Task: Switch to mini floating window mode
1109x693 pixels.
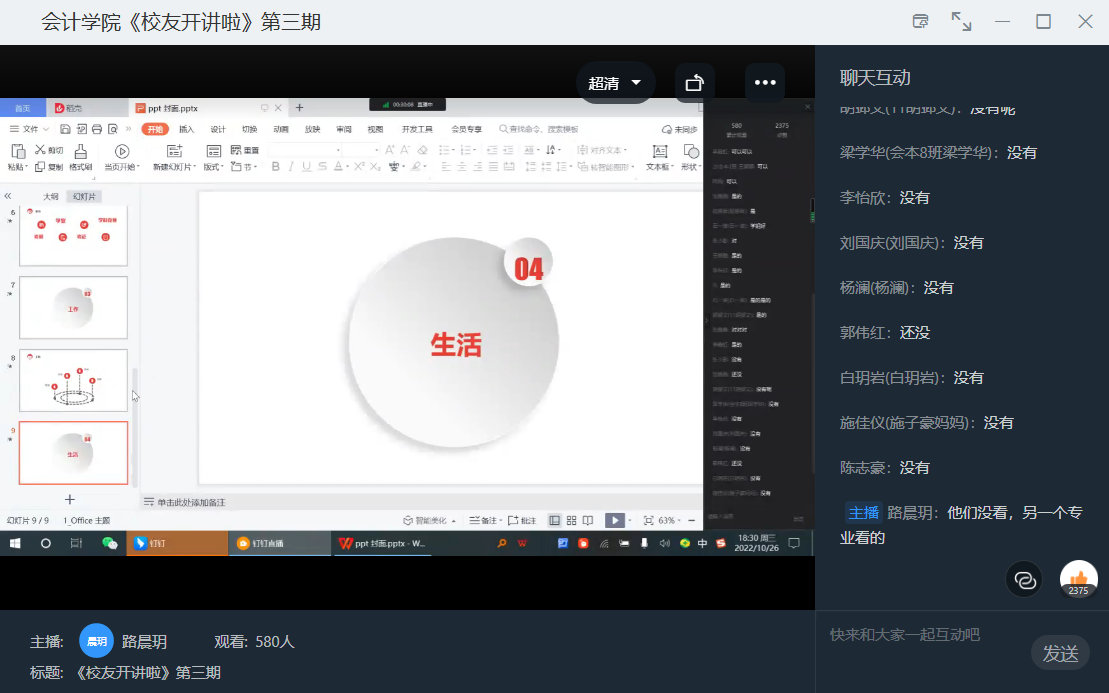Action: coord(920,21)
